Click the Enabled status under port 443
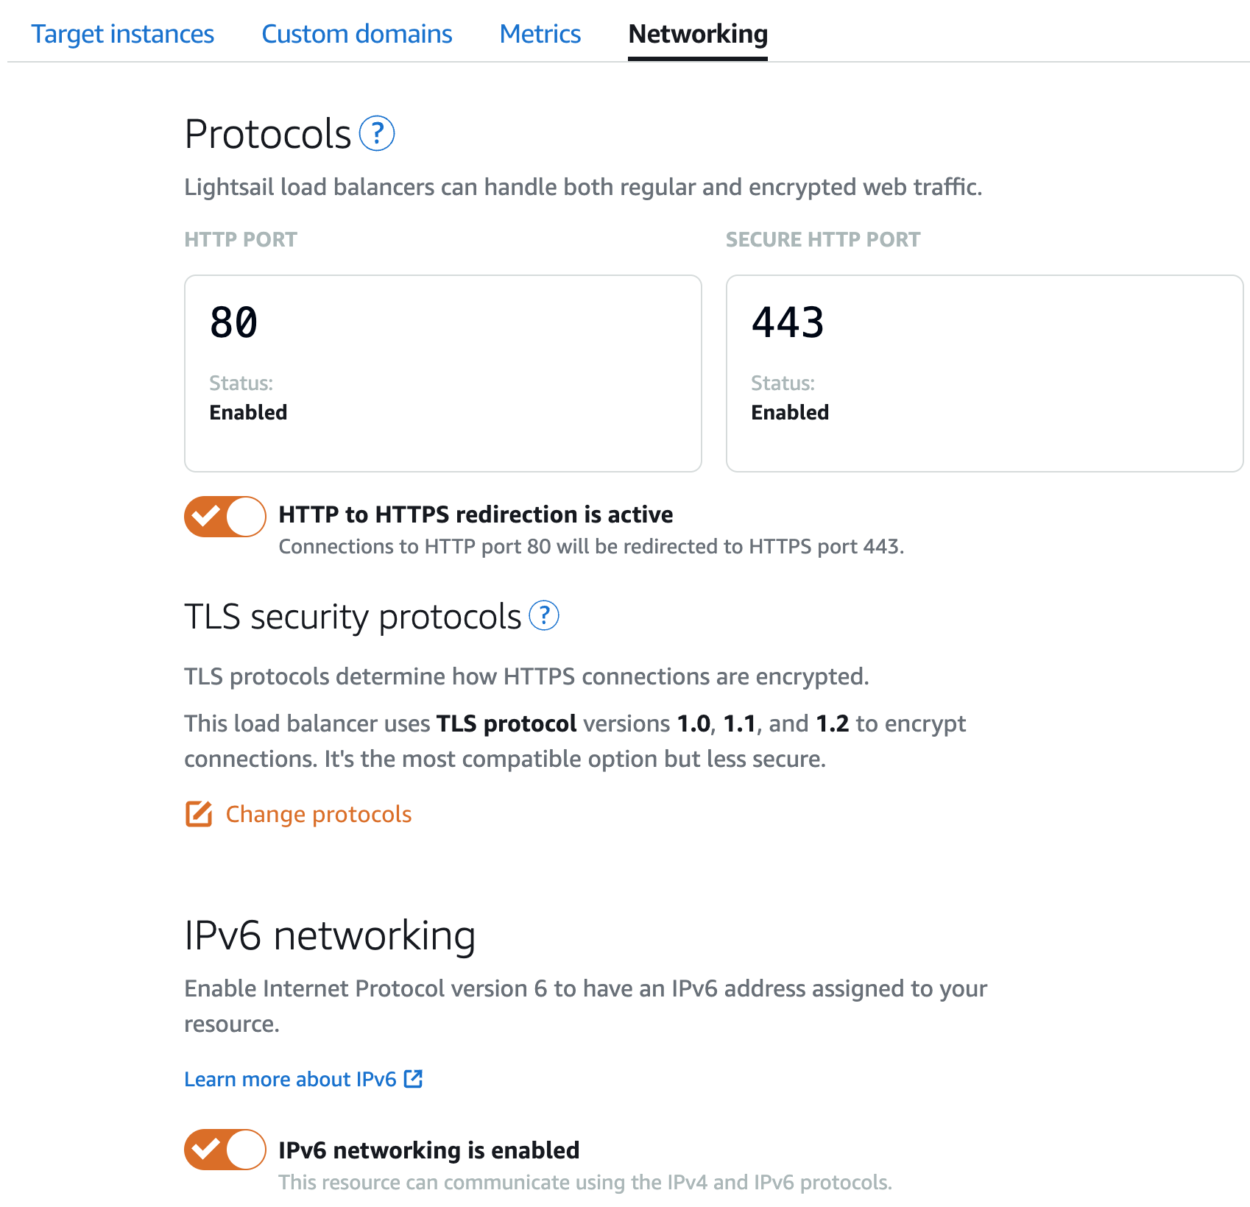This screenshot has height=1207, width=1250. [x=789, y=412]
